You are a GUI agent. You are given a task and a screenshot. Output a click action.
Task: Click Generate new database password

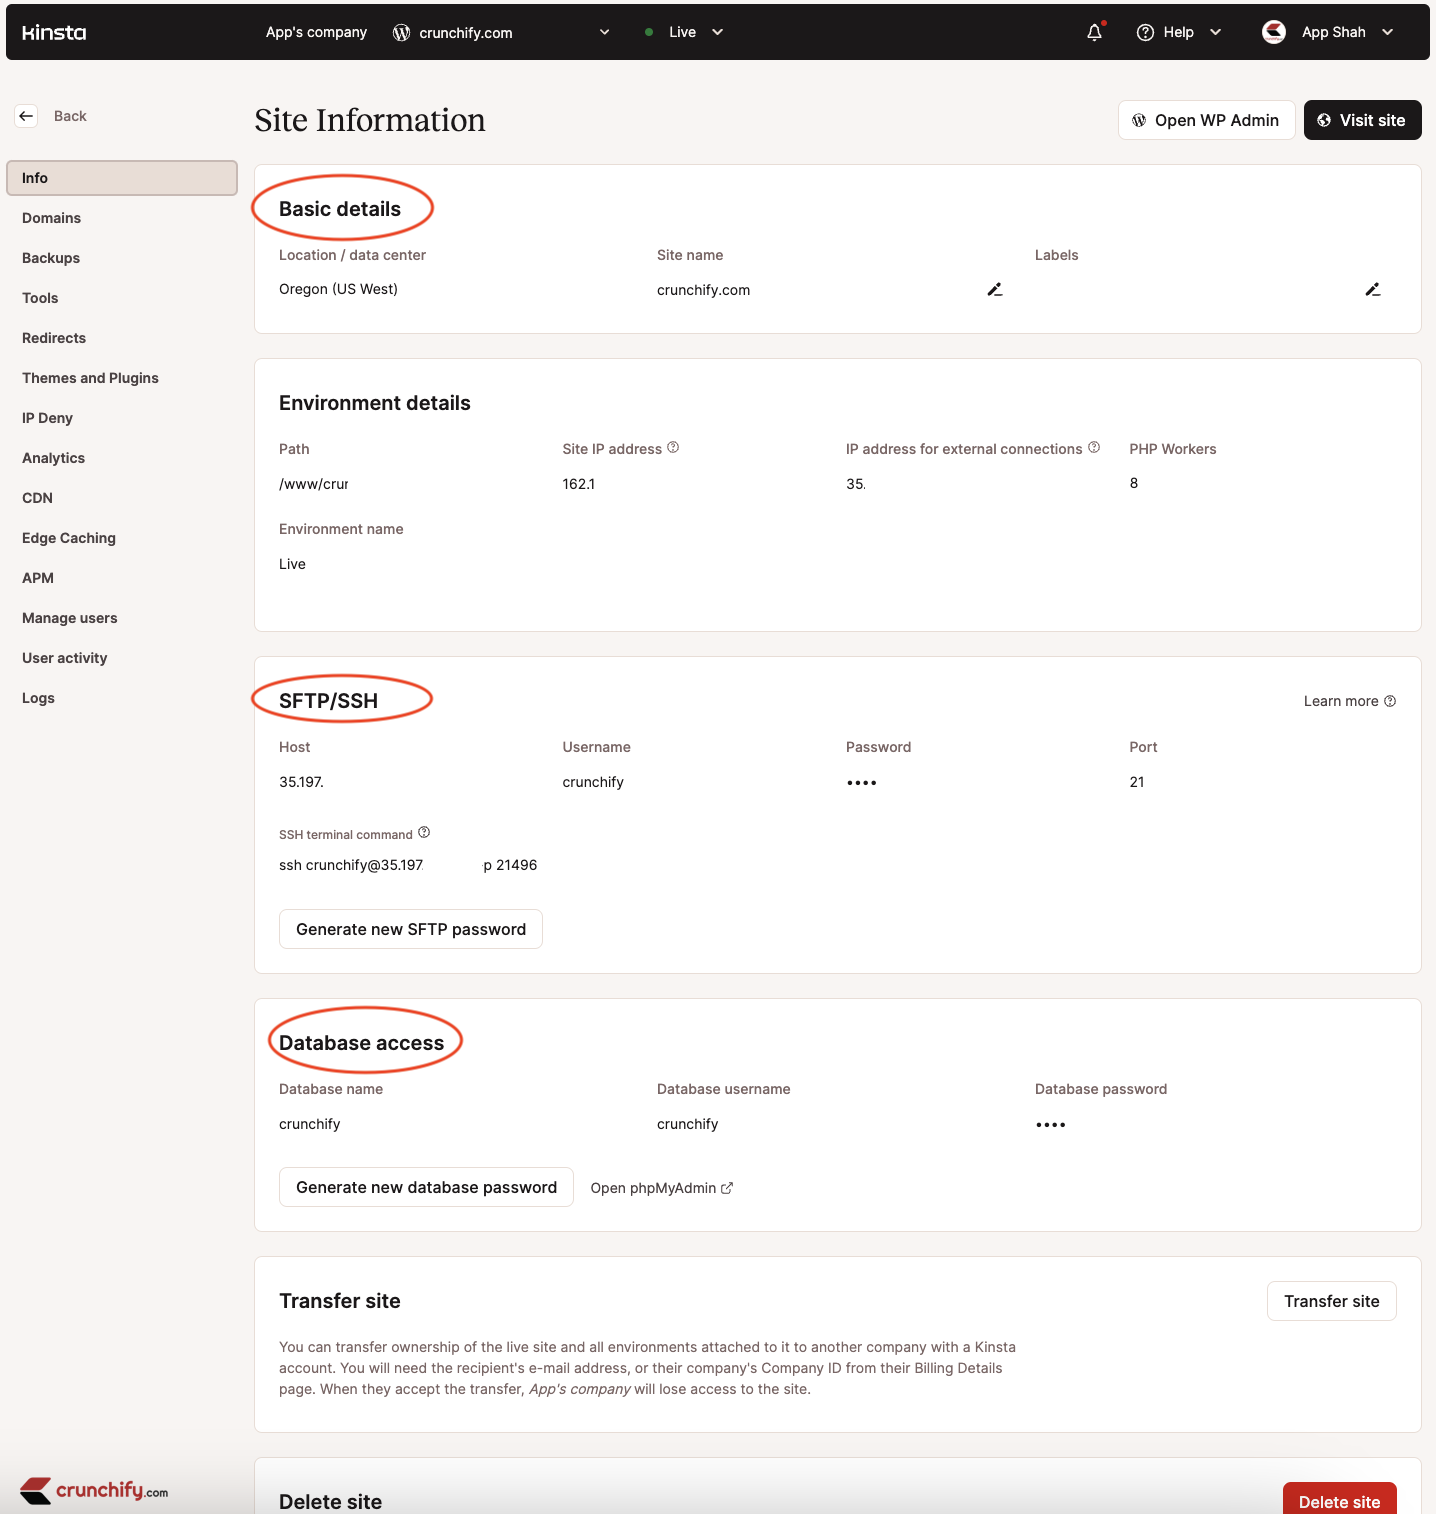(x=426, y=1187)
